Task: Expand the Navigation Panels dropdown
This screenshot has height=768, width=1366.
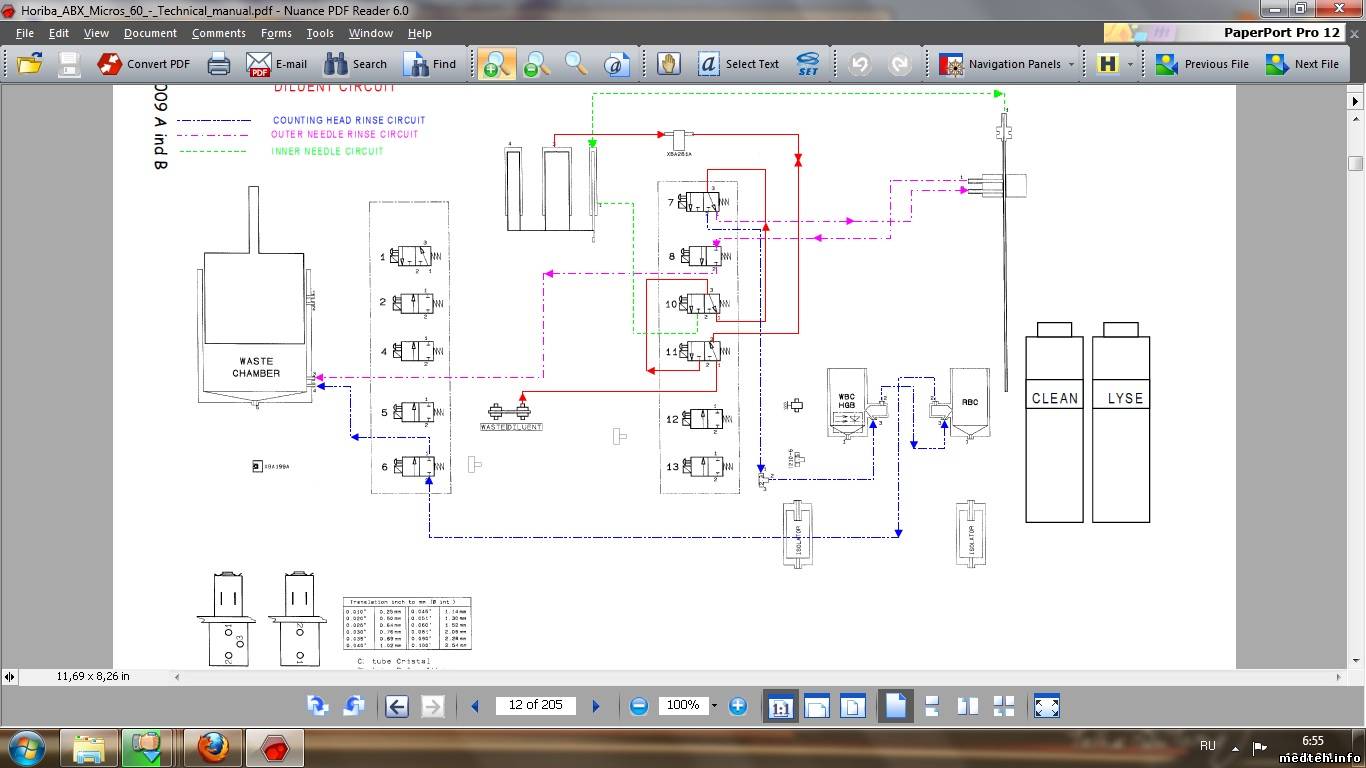Action: click(1071, 64)
